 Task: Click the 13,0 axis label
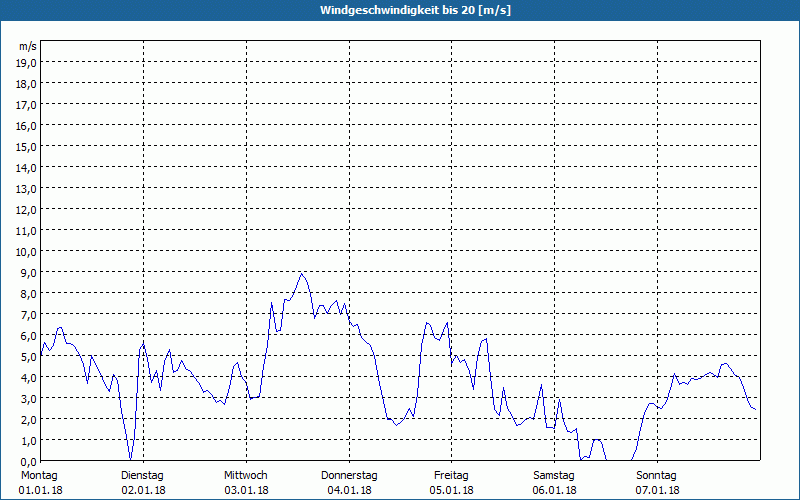coord(26,189)
